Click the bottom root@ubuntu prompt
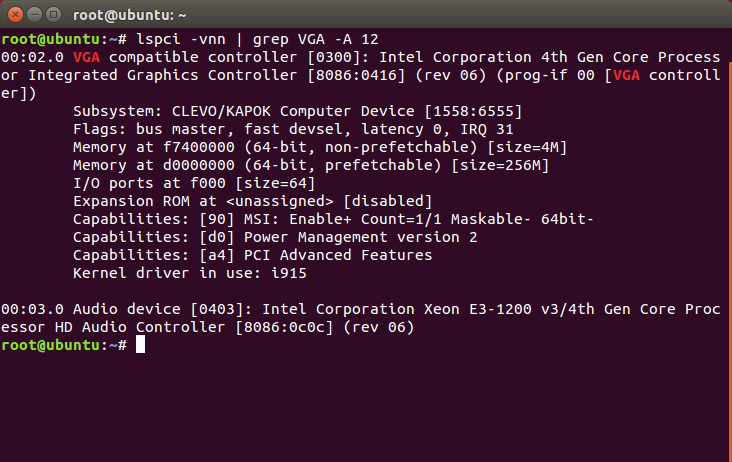The image size is (732, 462). click(x=64, y=345)
